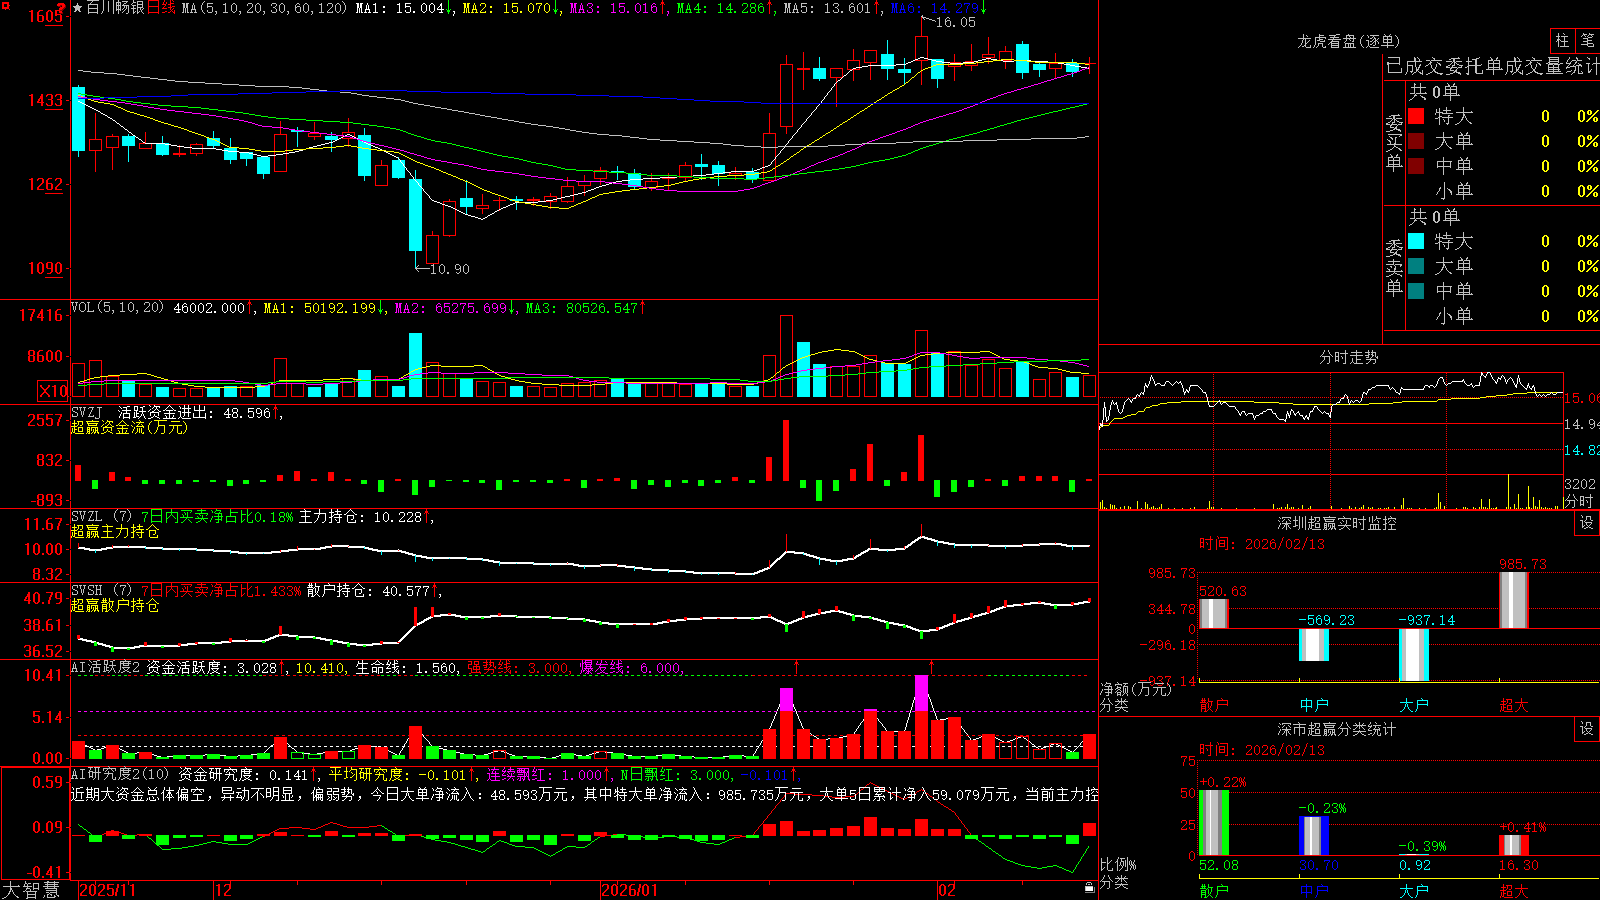Click the X10 volume scale icon
The width and height of the screenshot is (1600, 900).
click(x=53, y=391)
